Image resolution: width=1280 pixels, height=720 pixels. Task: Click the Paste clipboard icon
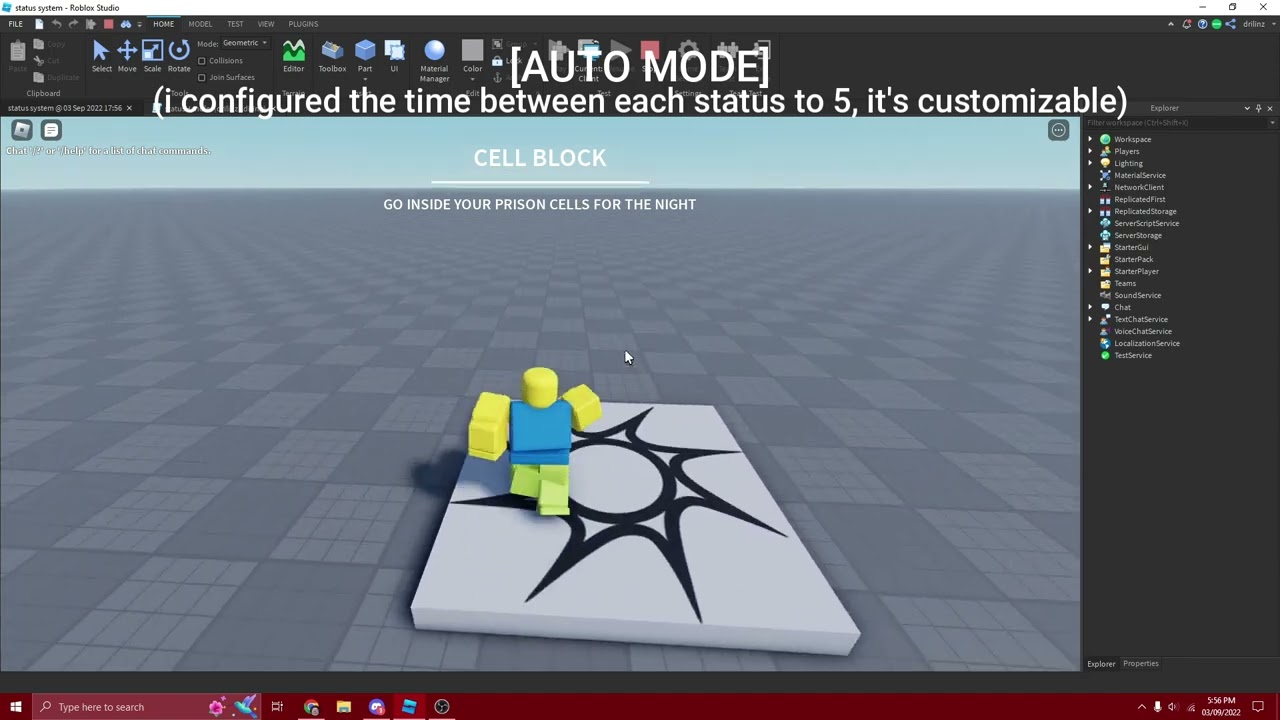(17, 51)
